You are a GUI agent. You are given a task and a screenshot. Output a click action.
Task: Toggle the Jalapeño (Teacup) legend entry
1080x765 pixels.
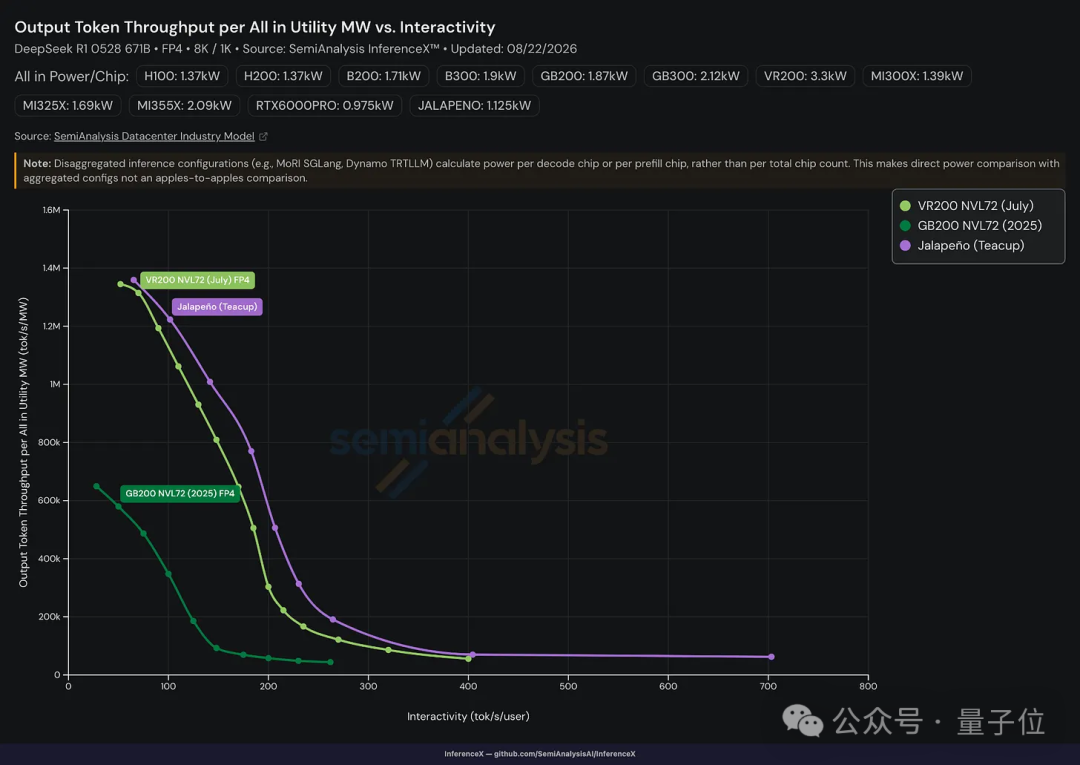click(962, 245)
